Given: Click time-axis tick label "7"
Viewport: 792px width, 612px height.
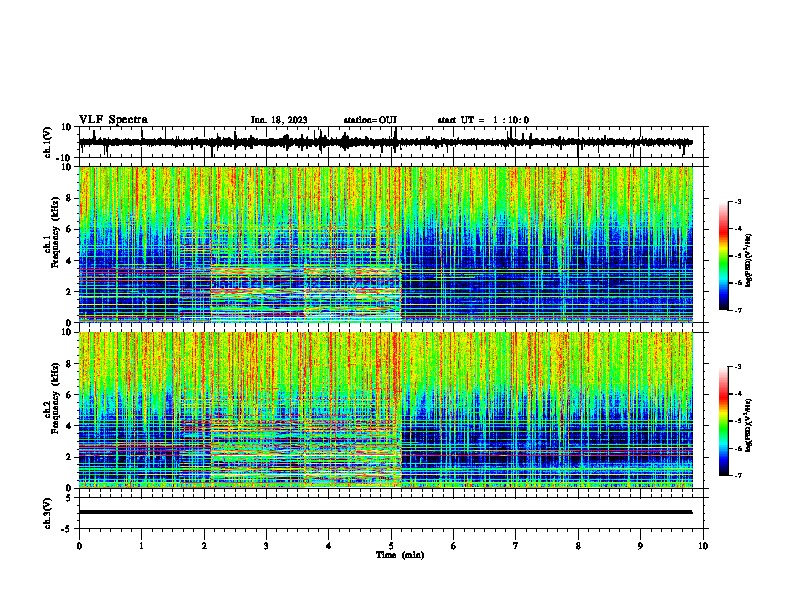Looking at the screenshot, I should tap(516, 546).
